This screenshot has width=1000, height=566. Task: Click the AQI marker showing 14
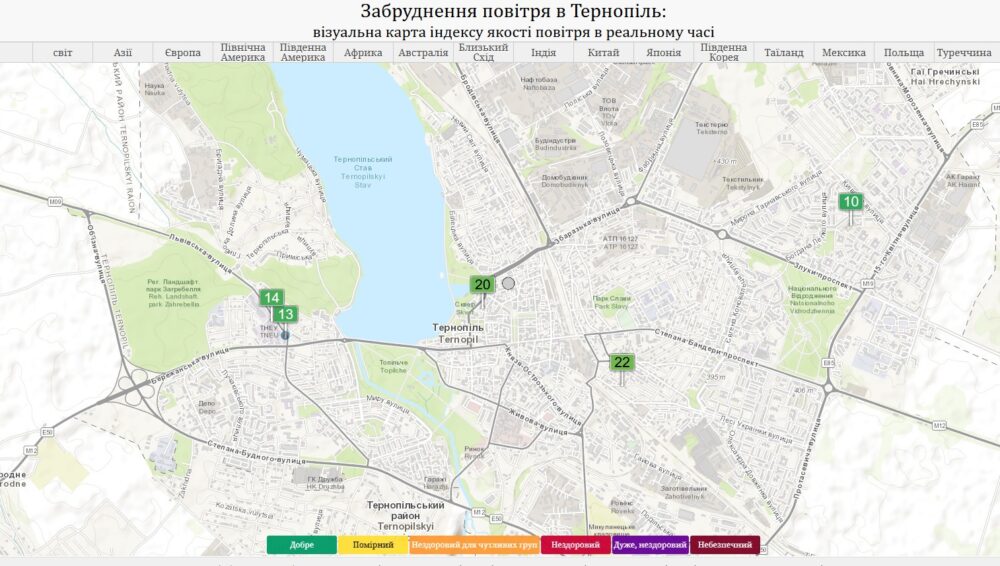(x=271, y=297)
